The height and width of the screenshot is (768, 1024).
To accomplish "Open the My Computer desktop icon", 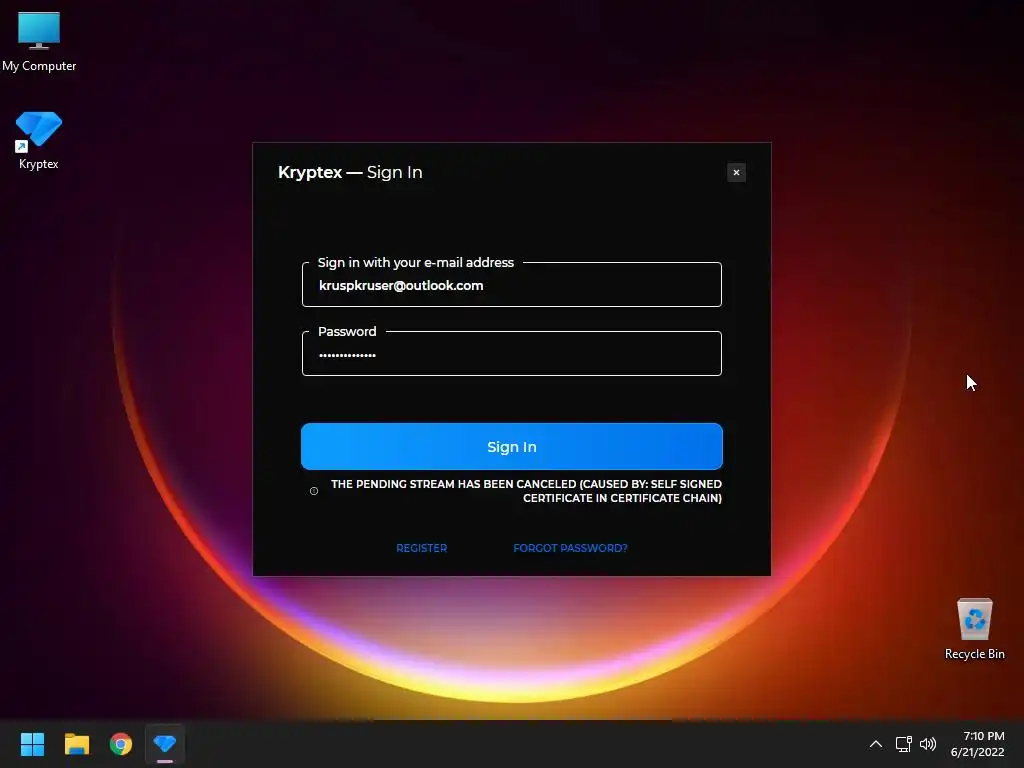I will [39, 42].
